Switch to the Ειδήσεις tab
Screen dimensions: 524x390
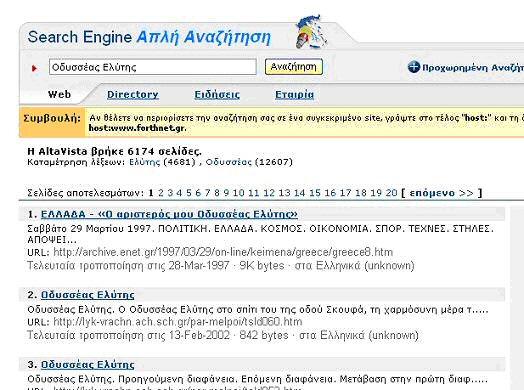pos(217,95)
